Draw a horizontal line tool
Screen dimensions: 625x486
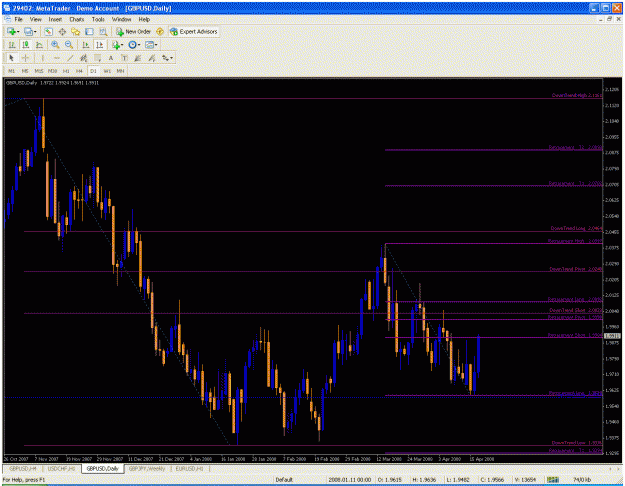tap(57, 58)
